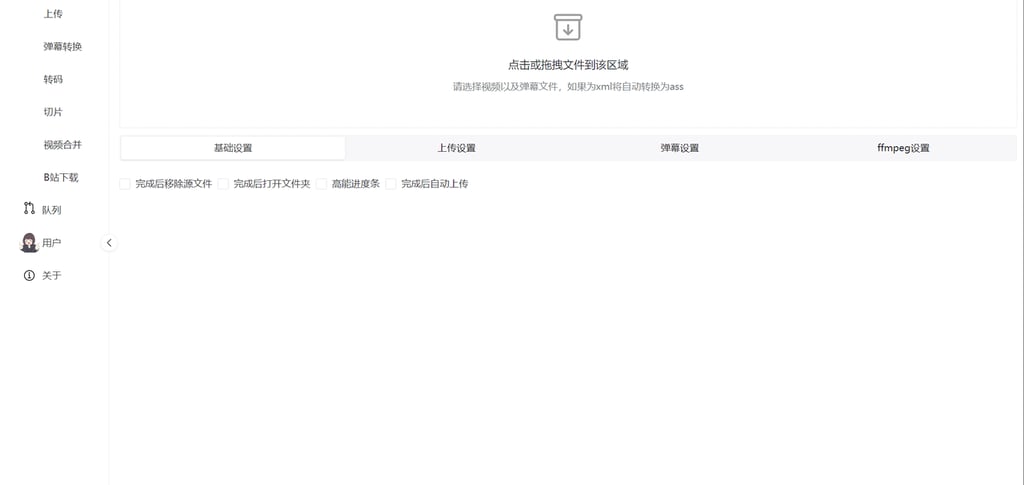This screenshot has height=485, width=1024.
Task: Click 点击或拖拽文件到该区域 upload text
Action: click(568, 65)
